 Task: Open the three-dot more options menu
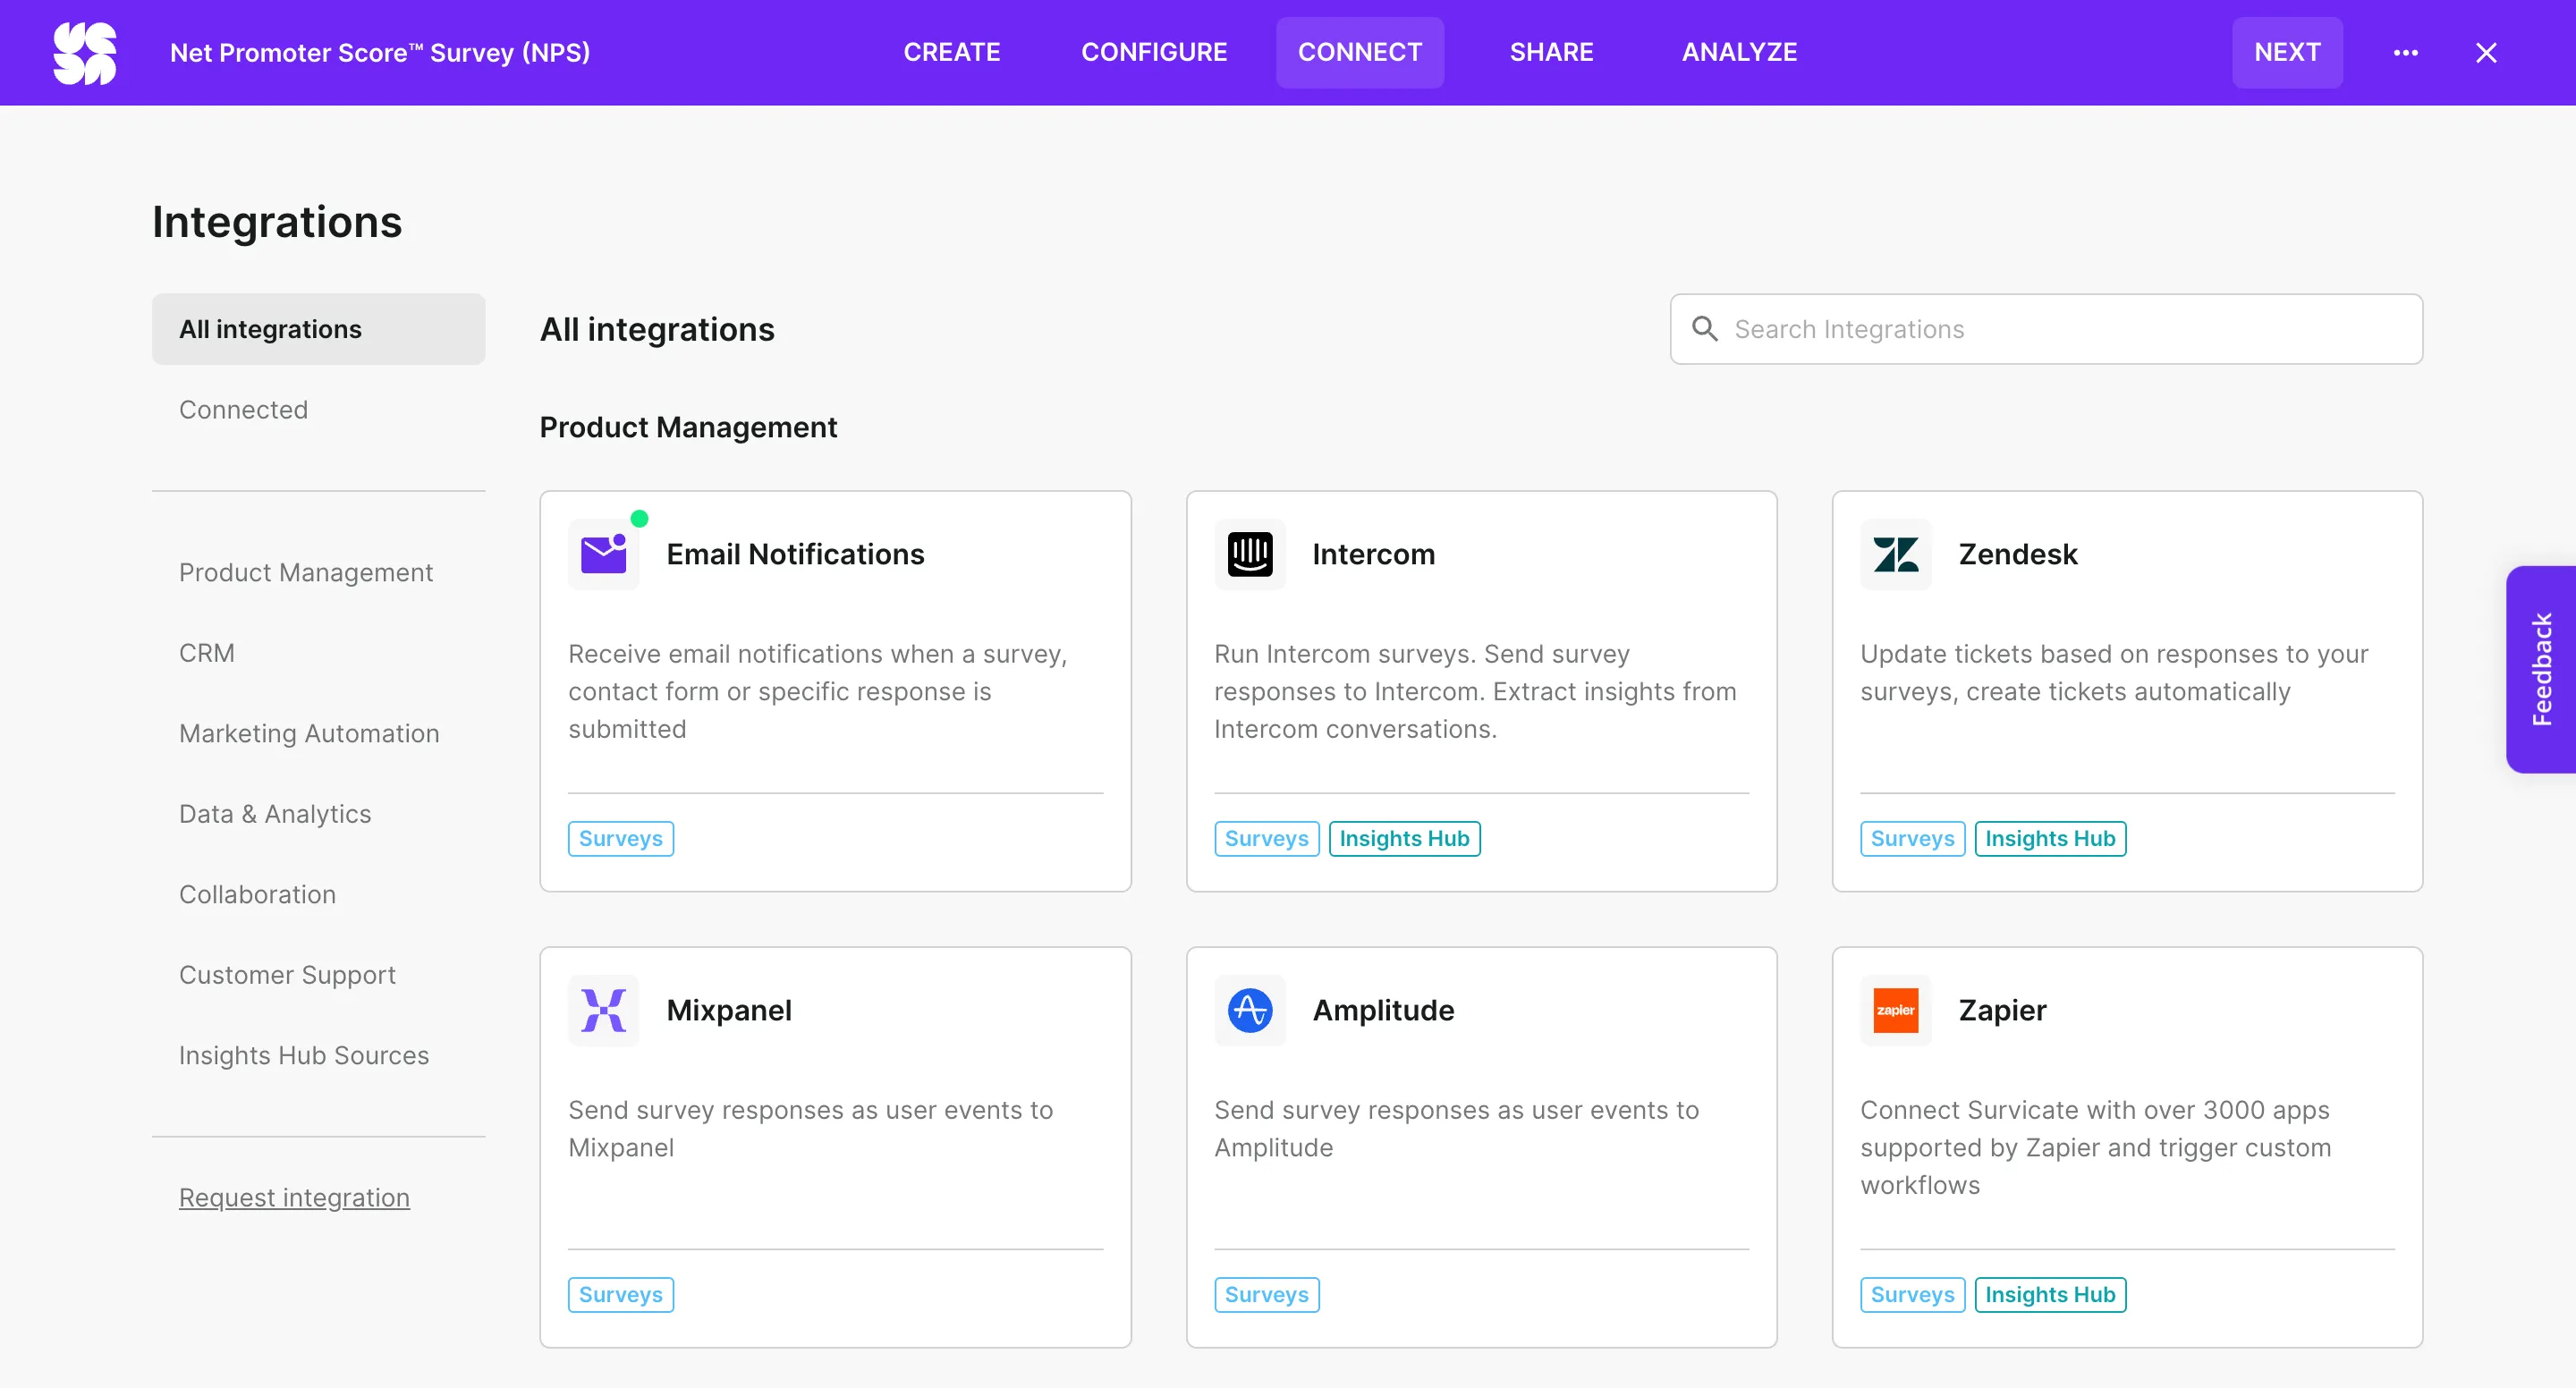coord(2406,53)
